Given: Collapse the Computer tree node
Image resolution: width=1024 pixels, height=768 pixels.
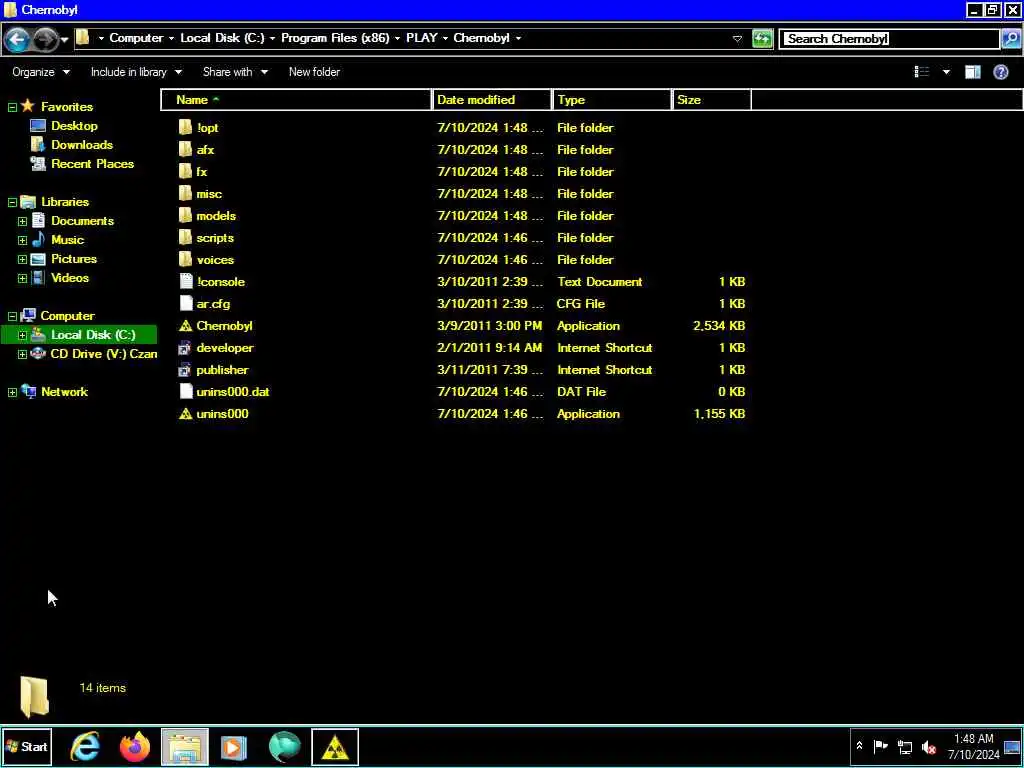Looking at the screenshot, I should [12, 316].
